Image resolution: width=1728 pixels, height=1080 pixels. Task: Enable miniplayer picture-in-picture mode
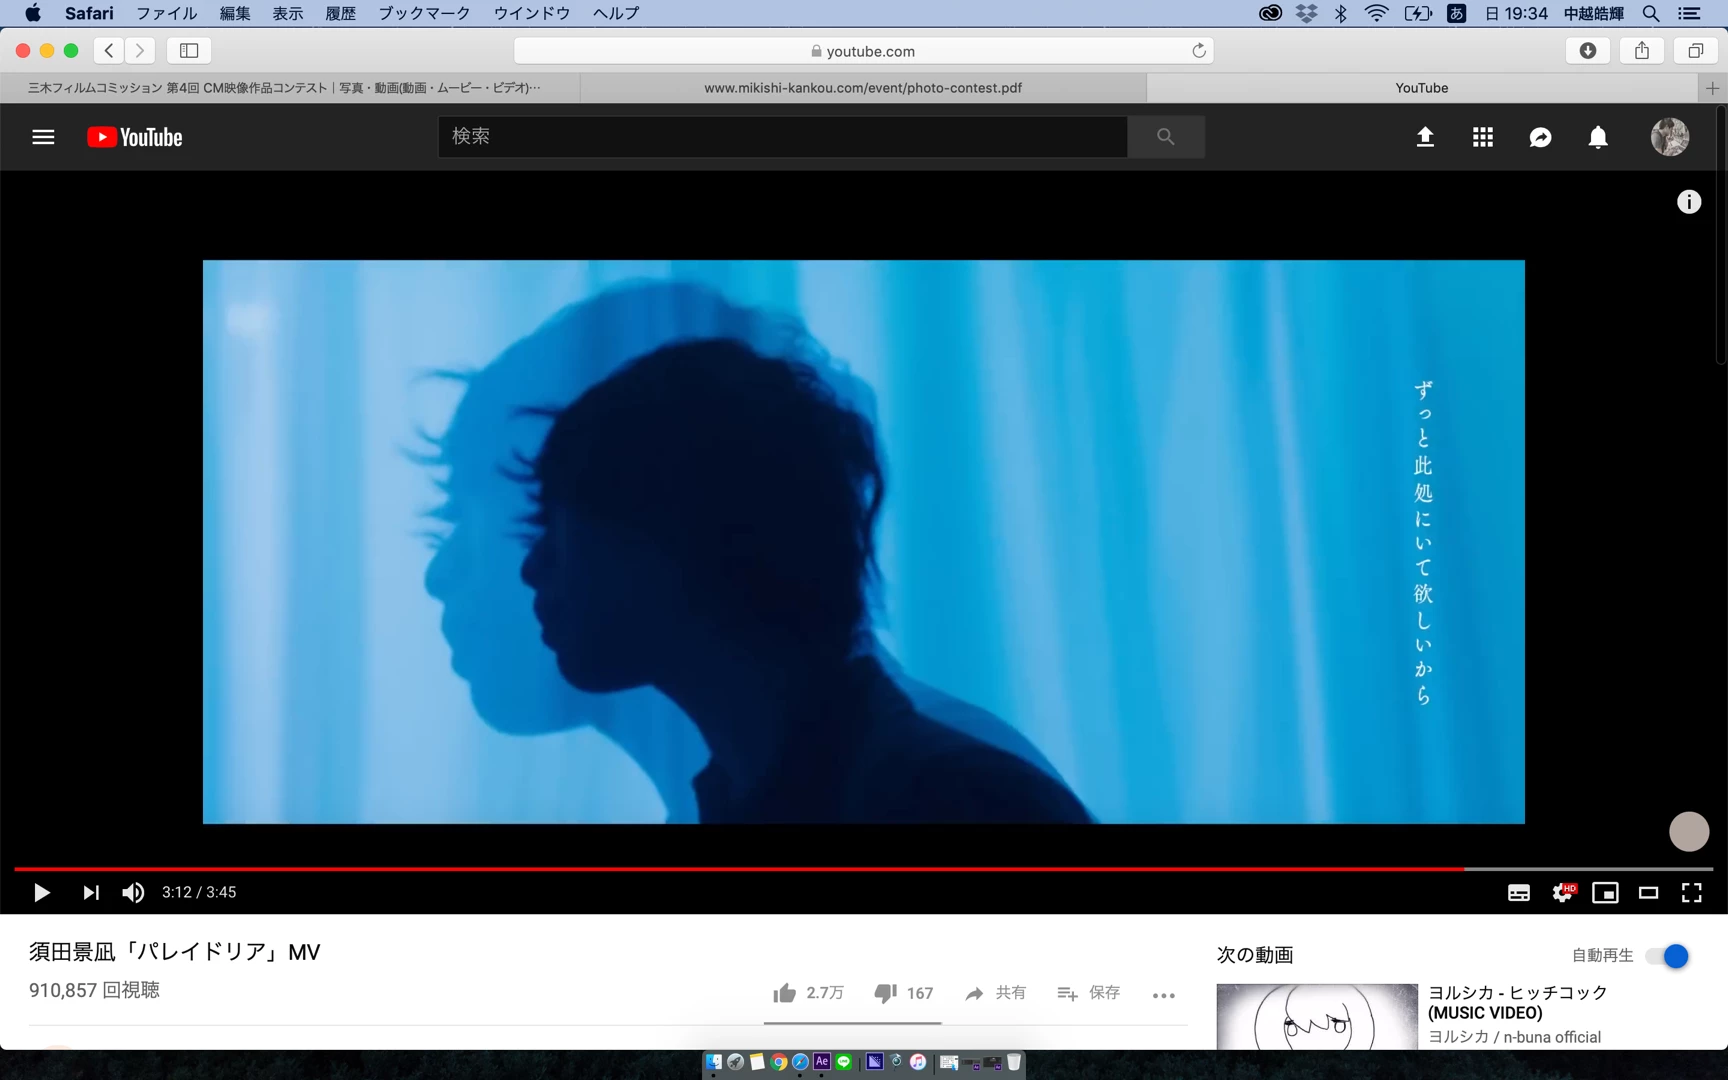[1606, 893]
